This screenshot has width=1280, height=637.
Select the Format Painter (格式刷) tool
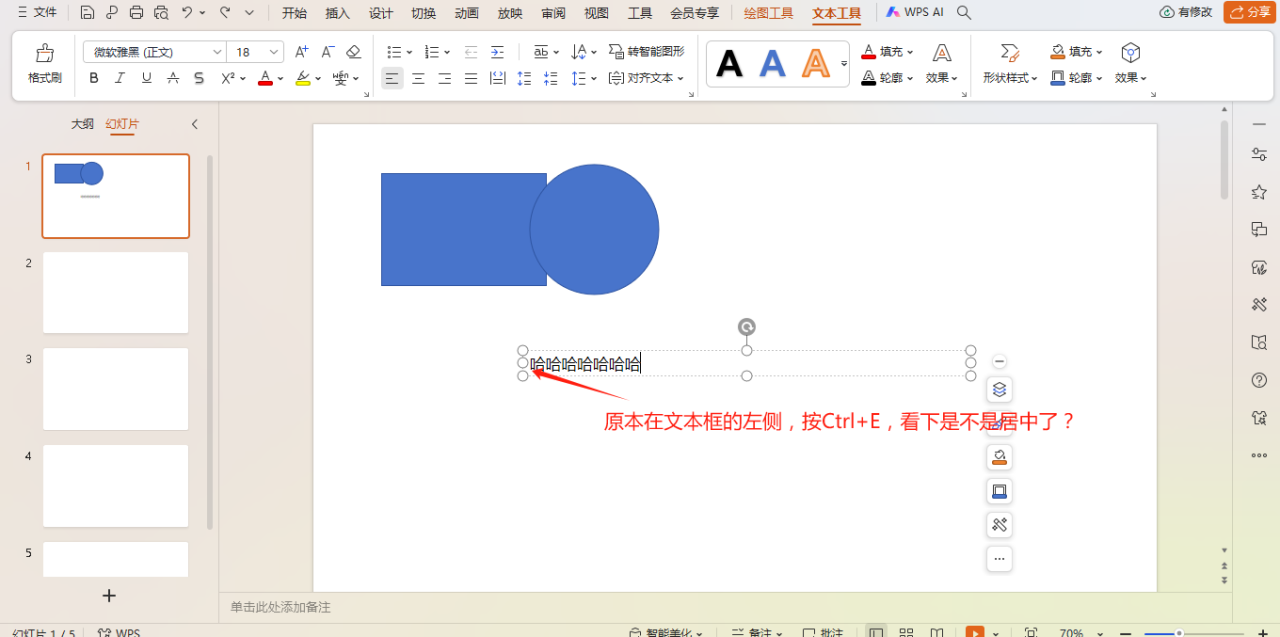[43, 62]
